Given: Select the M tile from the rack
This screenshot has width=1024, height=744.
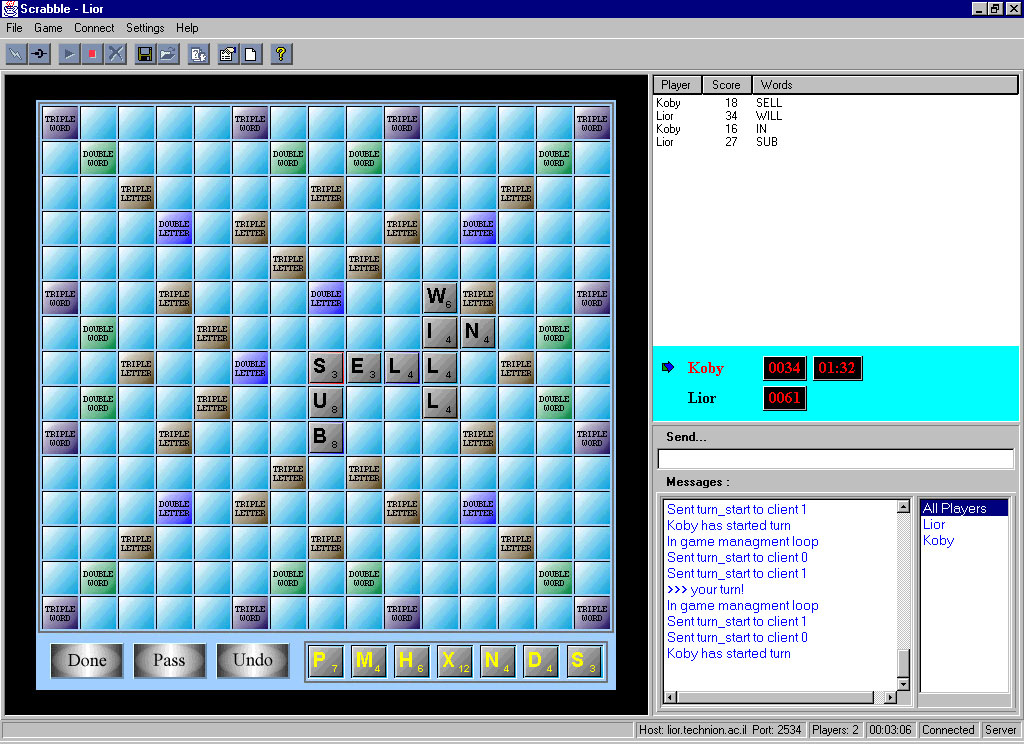Looking at the screenshot, I should [x=368, y=661].
